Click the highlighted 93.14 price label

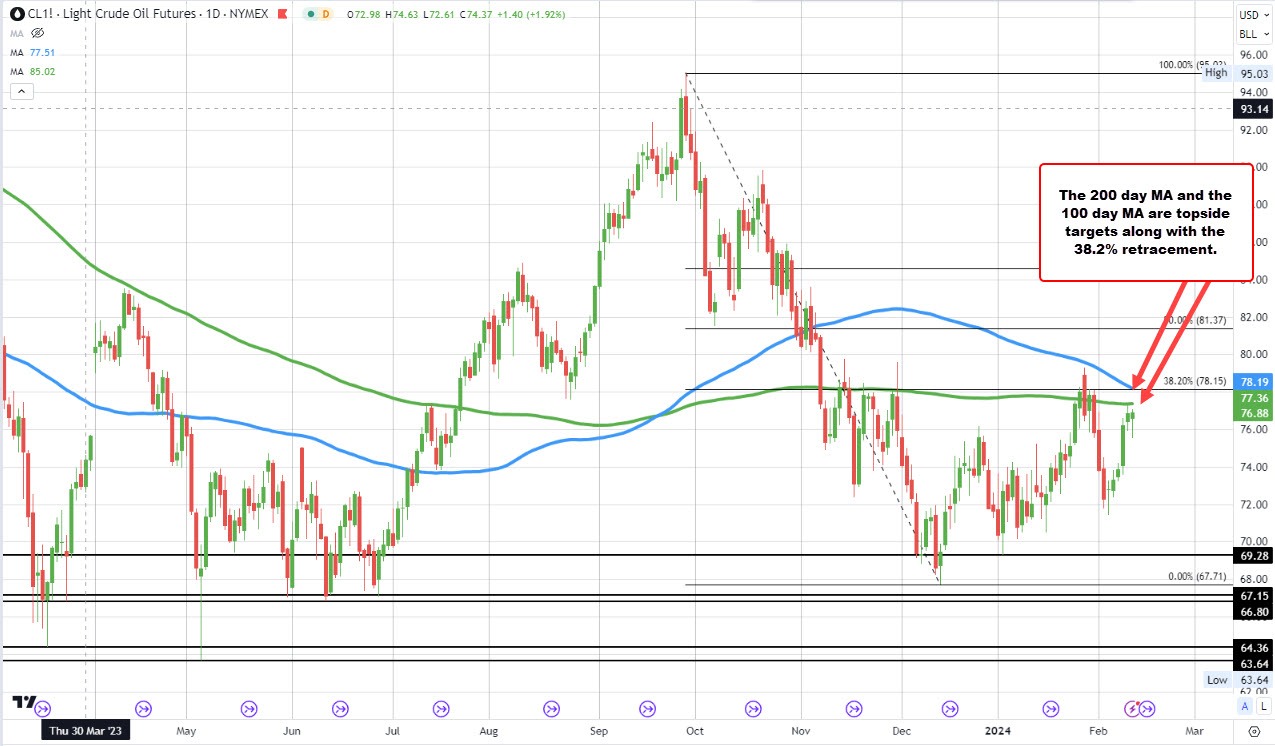tap(1252, 110)
